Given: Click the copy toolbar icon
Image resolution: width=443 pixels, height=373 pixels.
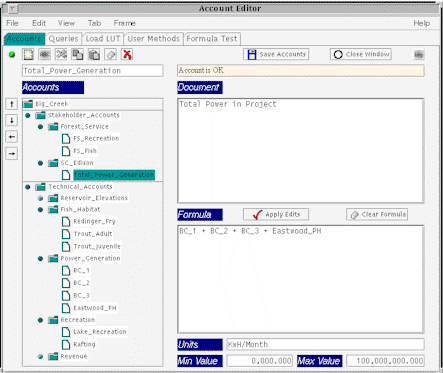Looking at the screenshot, I should pyautogui.click(x=78, y=54).
